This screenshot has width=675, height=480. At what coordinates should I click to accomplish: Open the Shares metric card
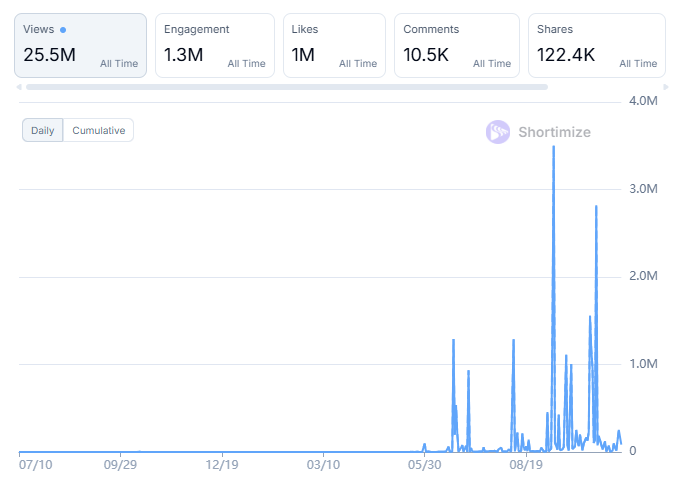(596, 45)
